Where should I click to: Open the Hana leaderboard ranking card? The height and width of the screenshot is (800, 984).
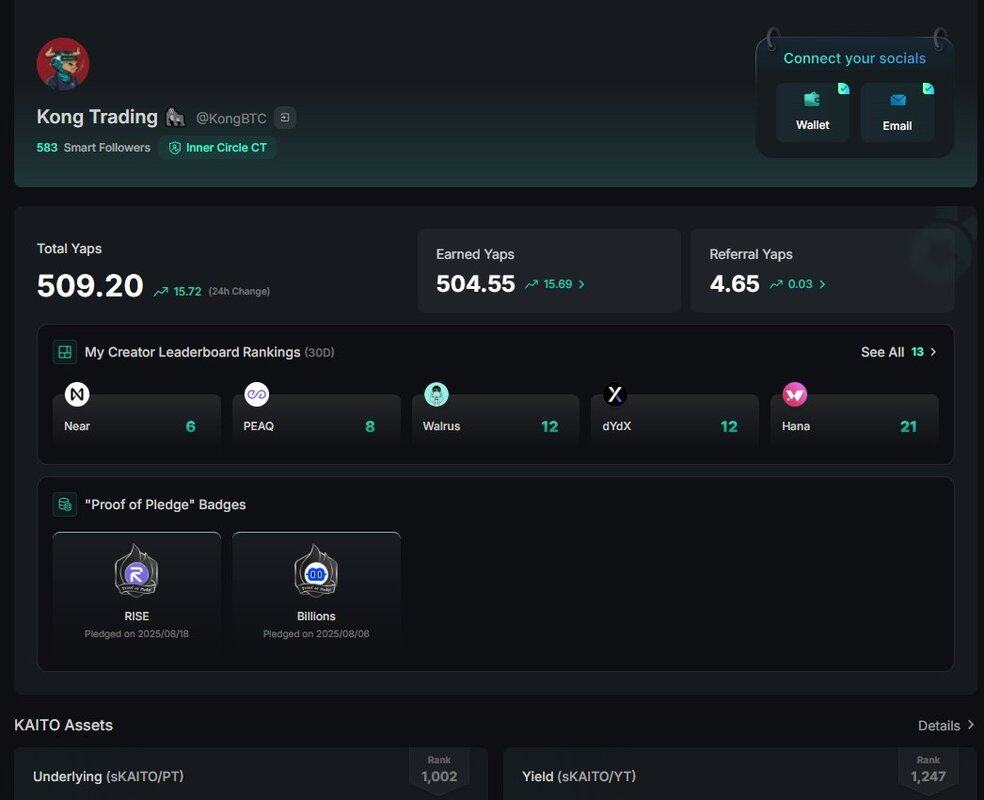click(x=854, y=420)
